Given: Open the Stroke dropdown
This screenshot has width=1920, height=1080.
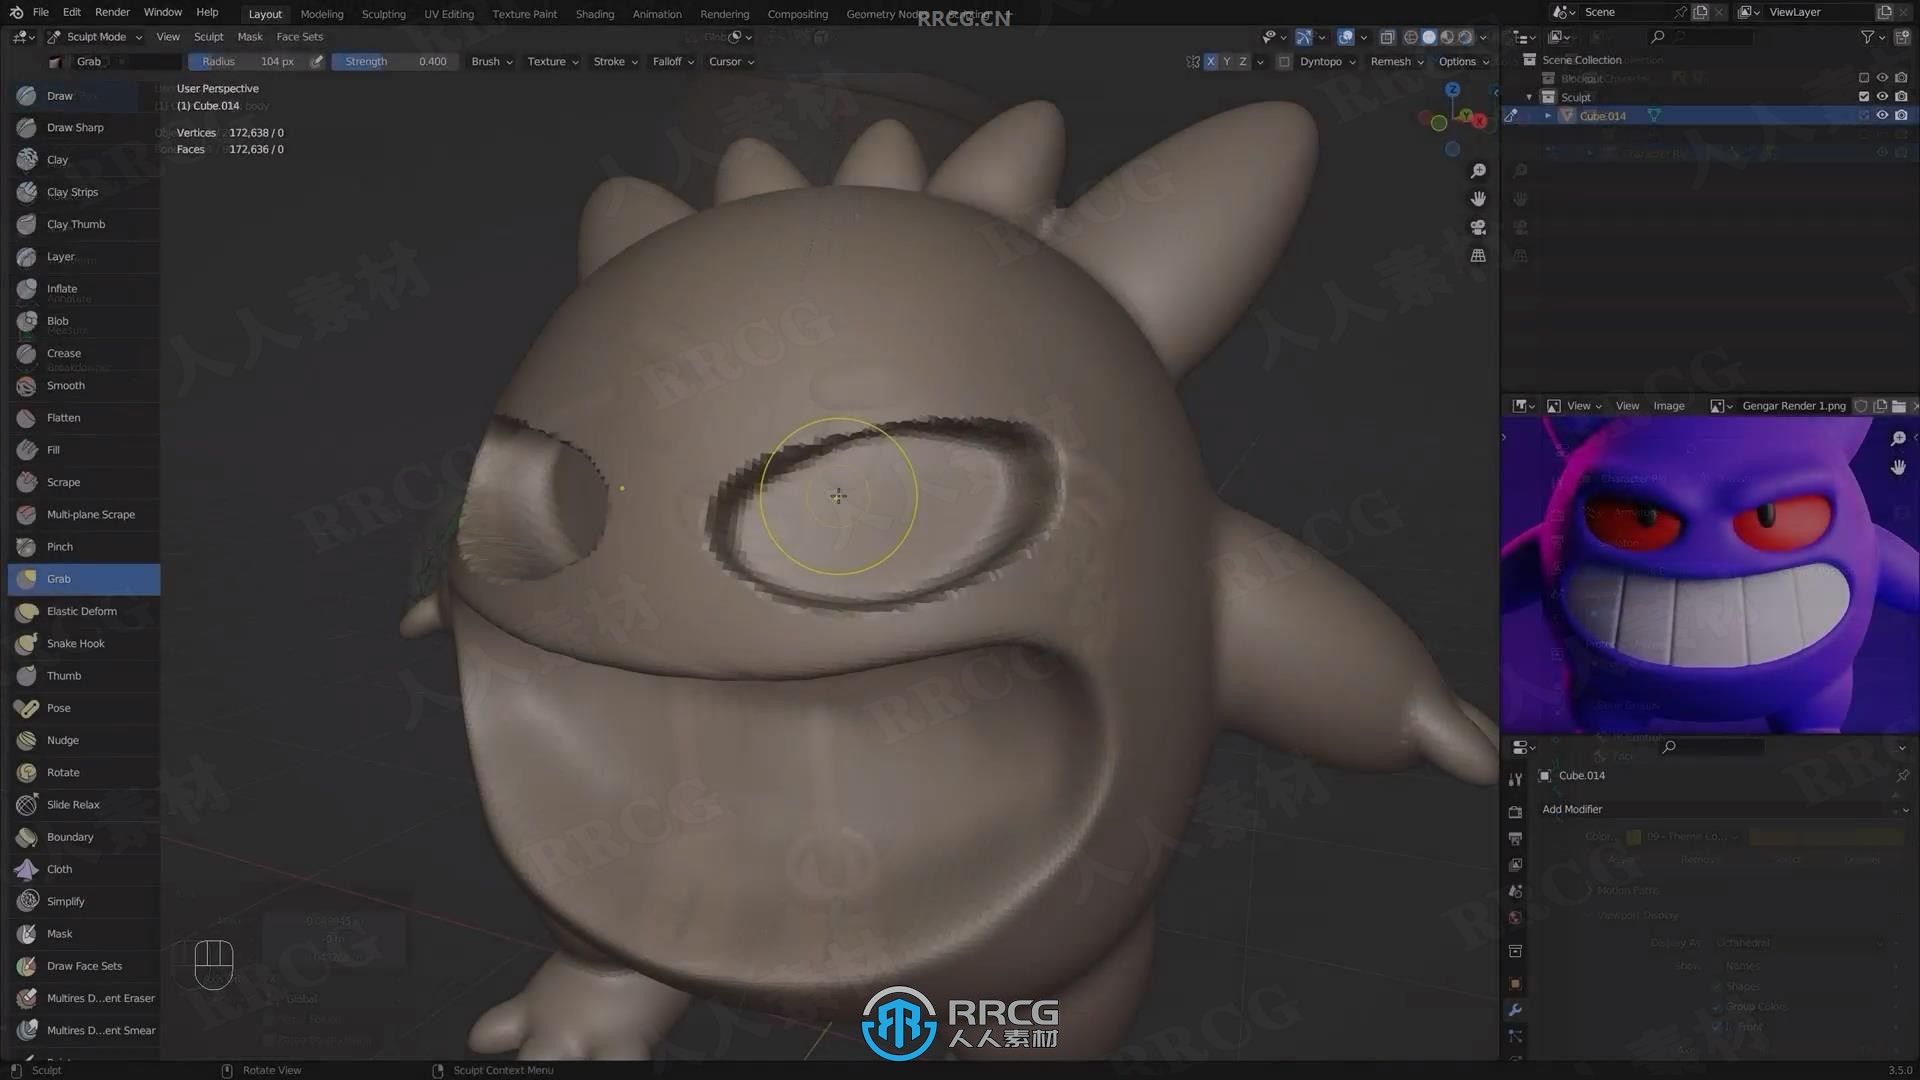Looking at the screenshot, I should [x=615, y=62].
